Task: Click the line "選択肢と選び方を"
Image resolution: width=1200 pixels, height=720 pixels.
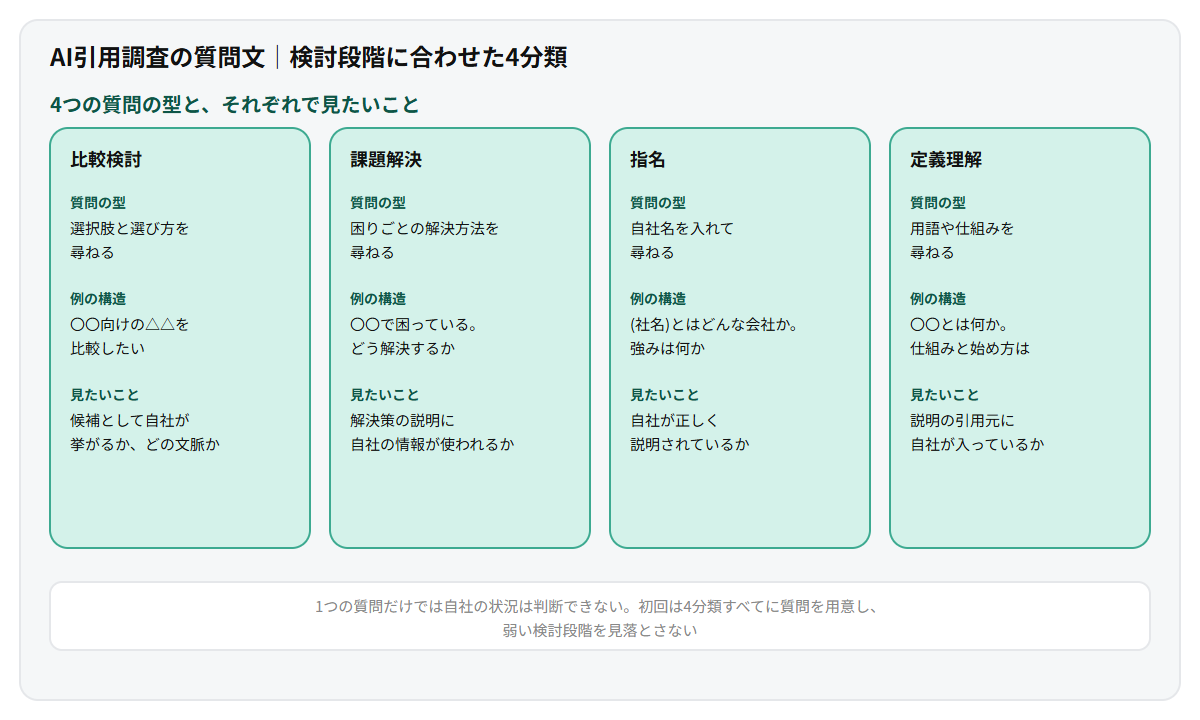Action: [130, 228]
